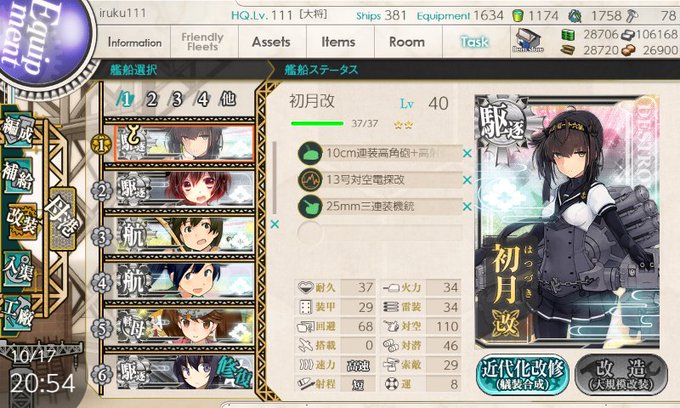Open the Assets menu
Viewport: 680px width, 408px height.
click(271, 42)
